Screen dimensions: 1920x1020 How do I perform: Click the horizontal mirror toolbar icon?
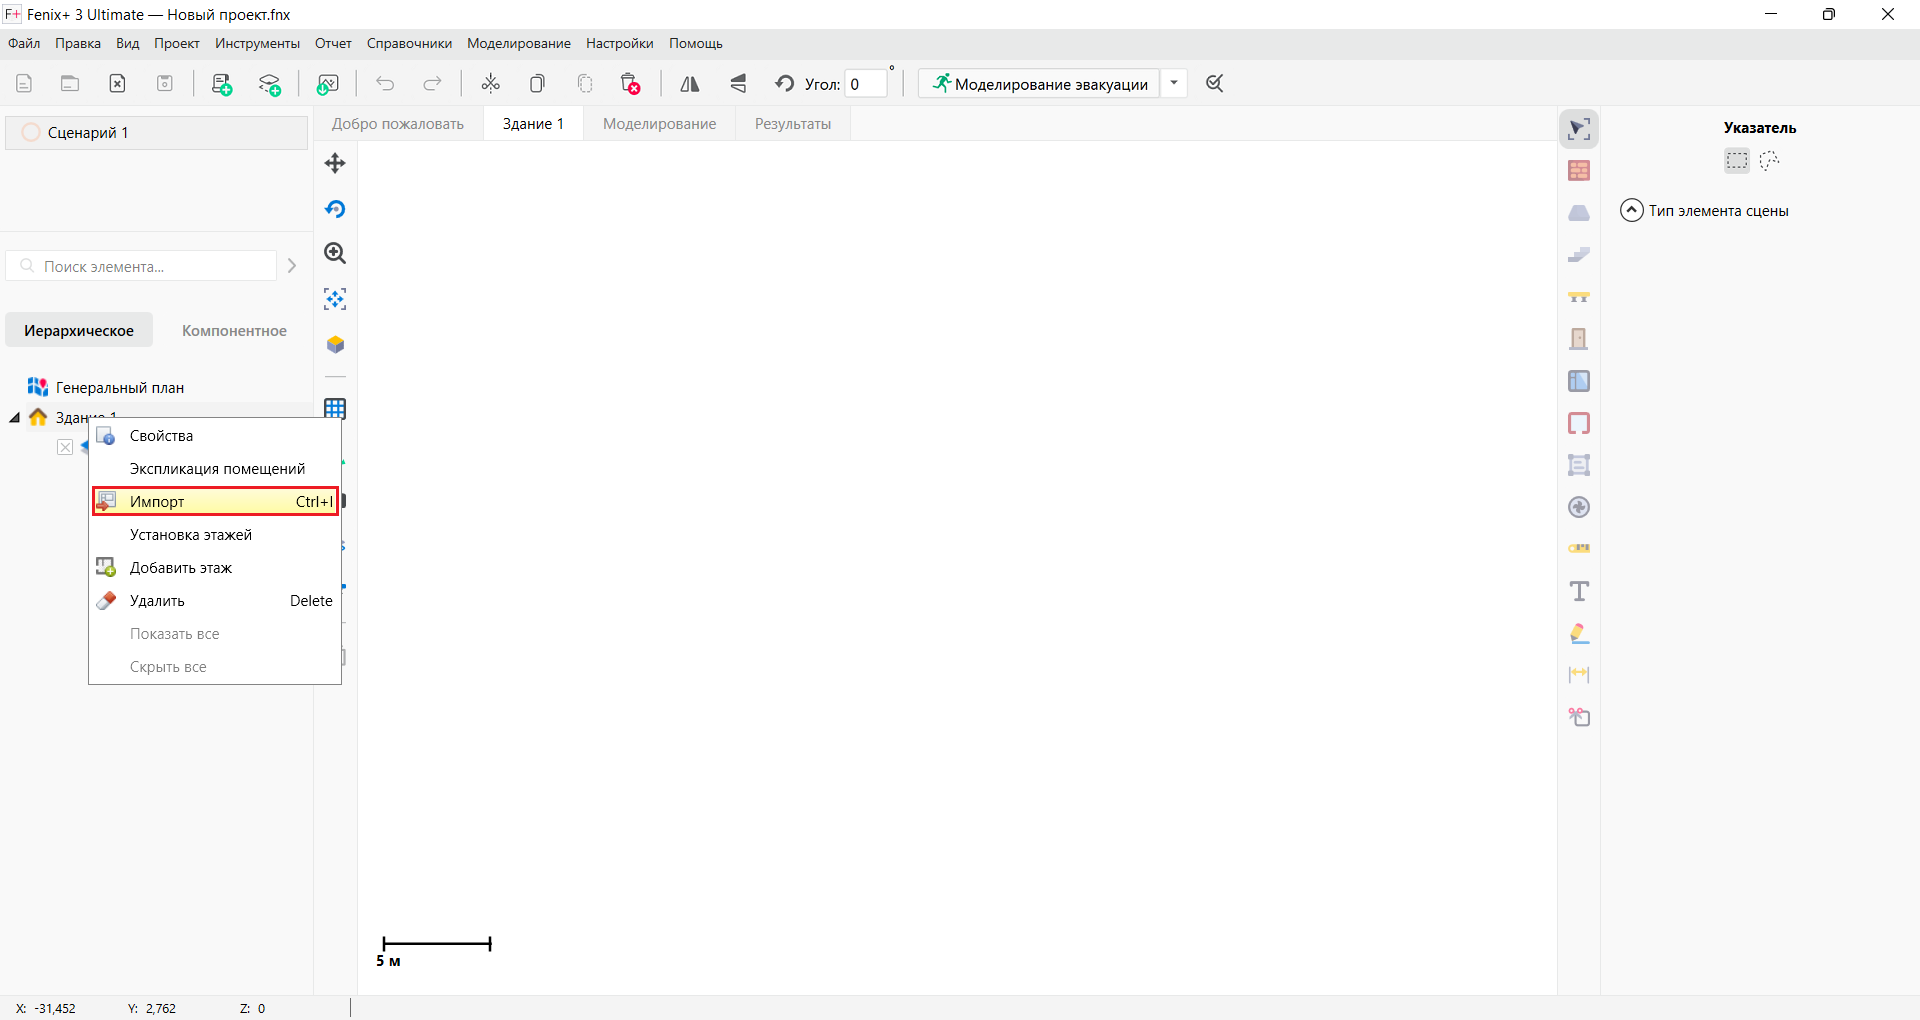click(x=690, y=84)
